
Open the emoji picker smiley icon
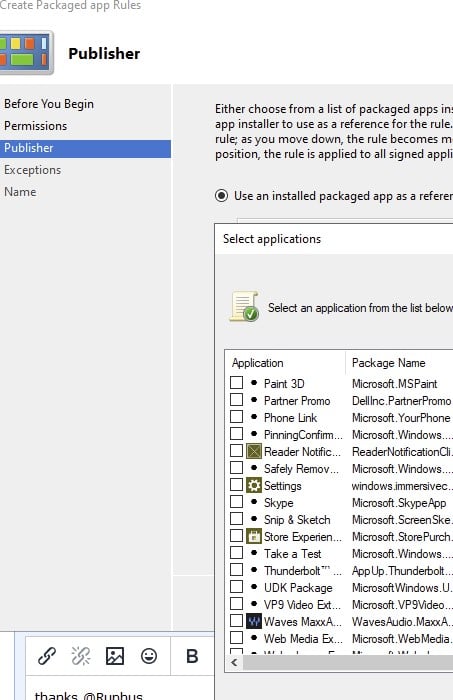149,656
